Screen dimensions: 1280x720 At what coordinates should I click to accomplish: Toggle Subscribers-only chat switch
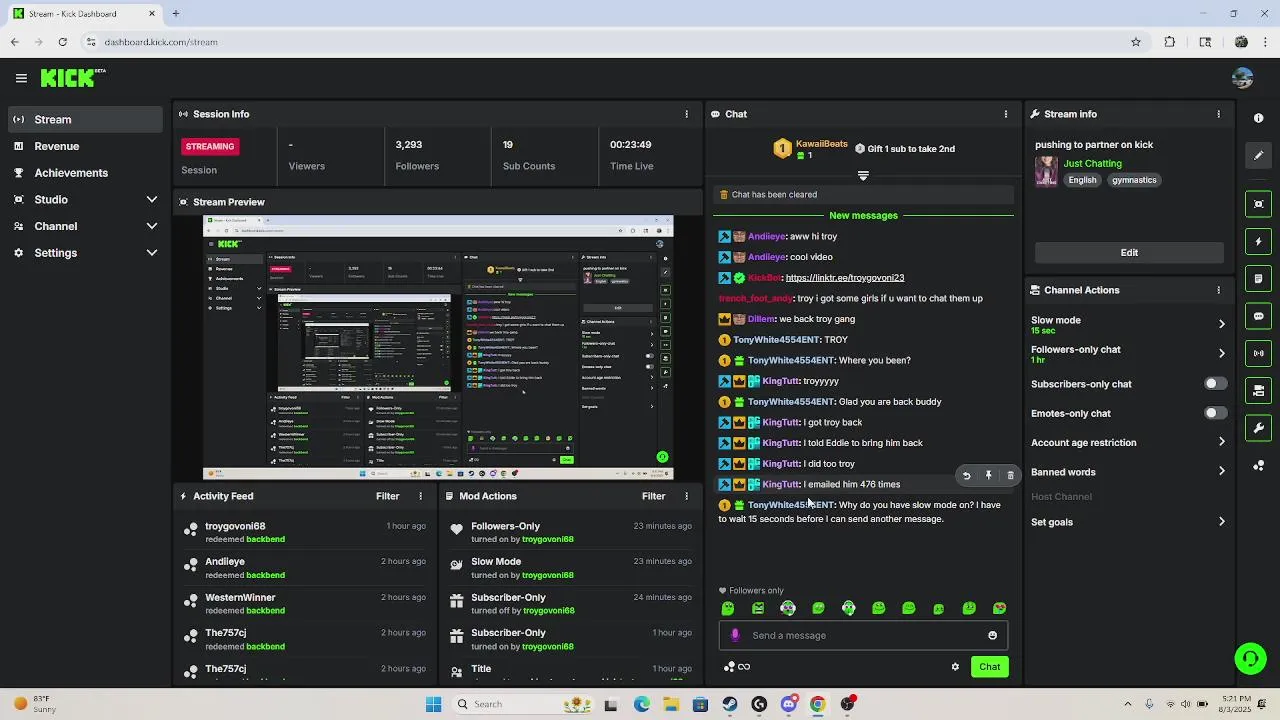(1215, 384)
